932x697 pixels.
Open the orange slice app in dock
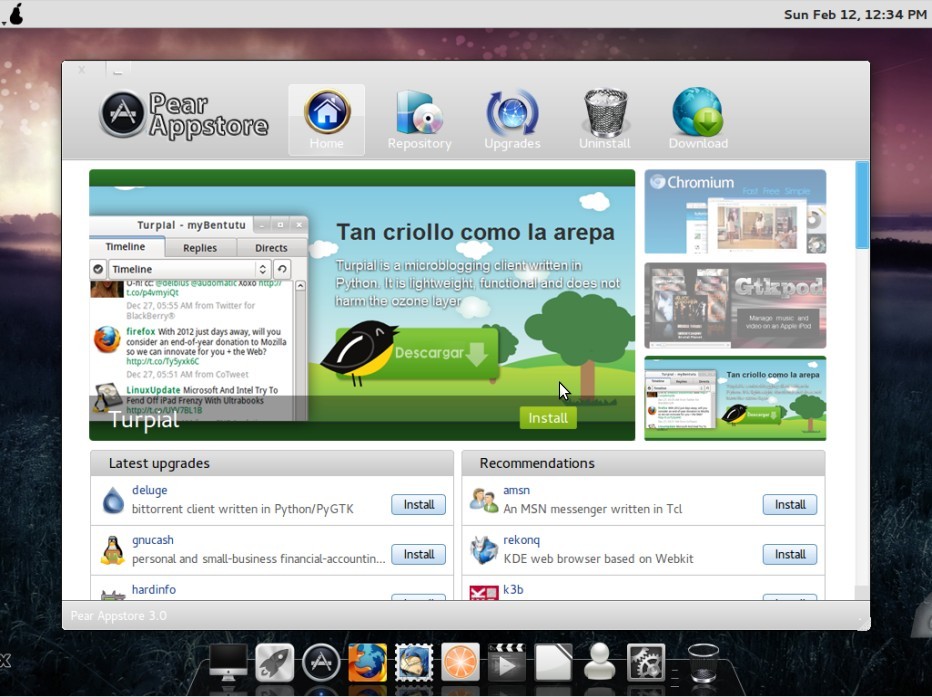tap(461, 662)
